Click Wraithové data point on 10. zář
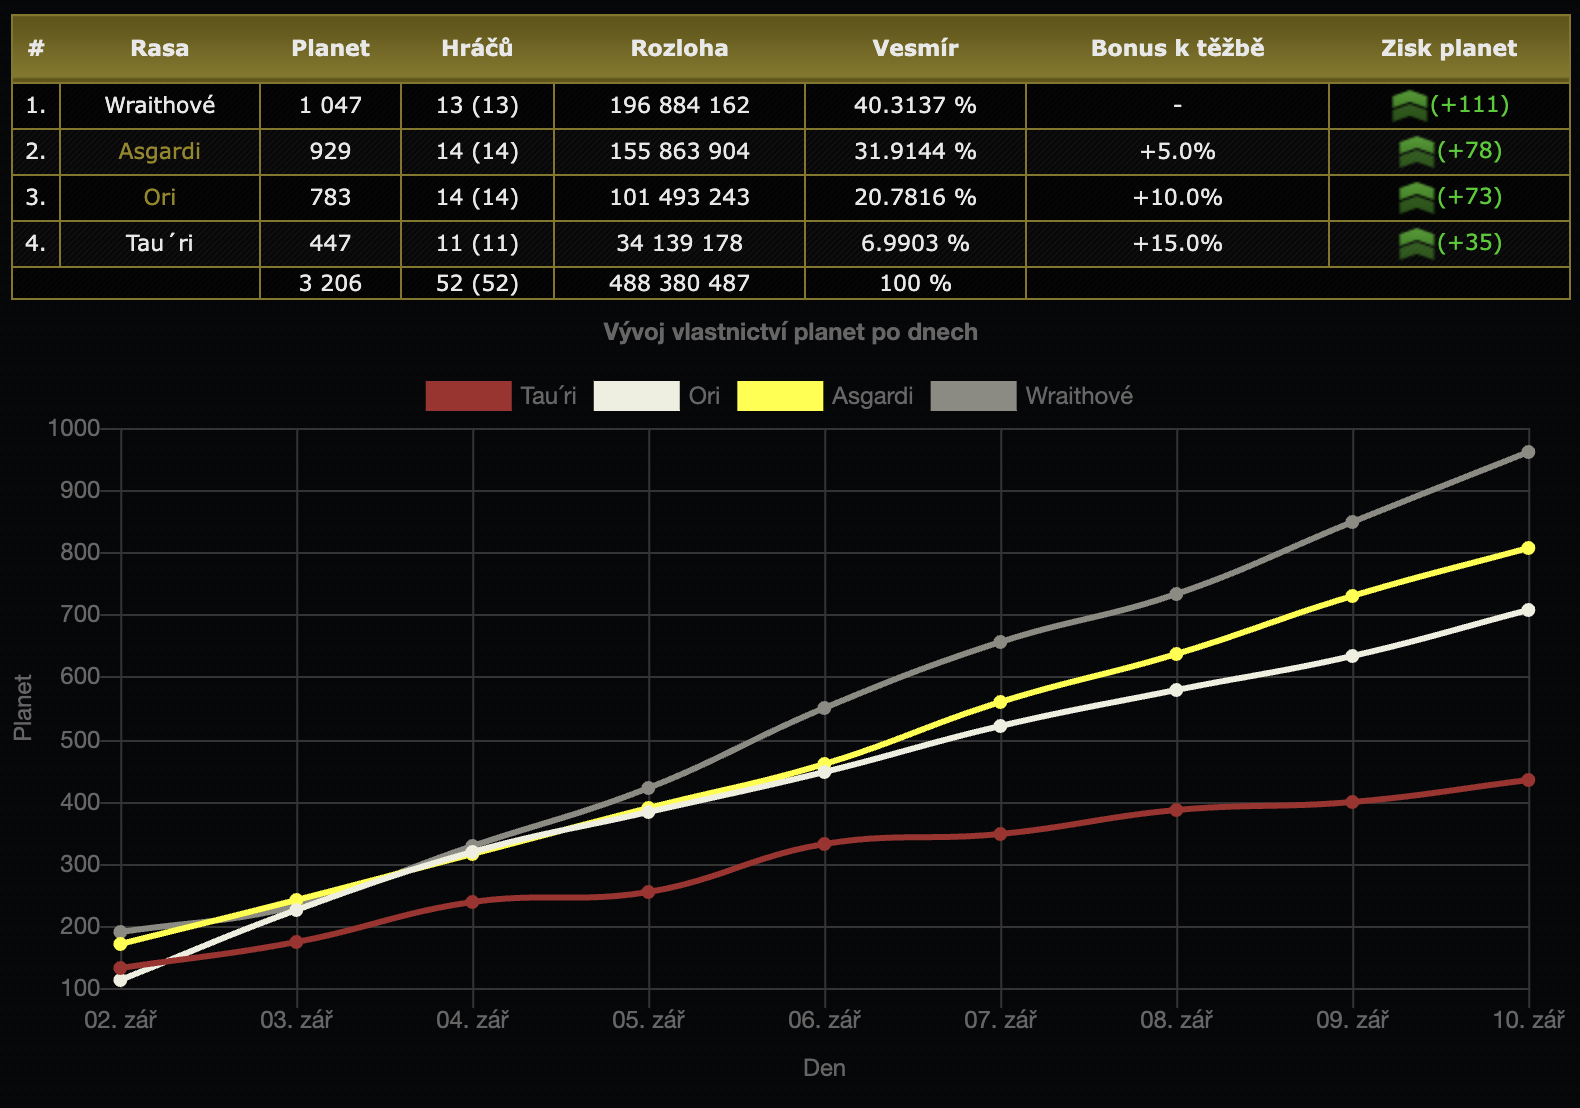The width and height of the screenshot is (1580, 1108). [x=1528, y=452]
